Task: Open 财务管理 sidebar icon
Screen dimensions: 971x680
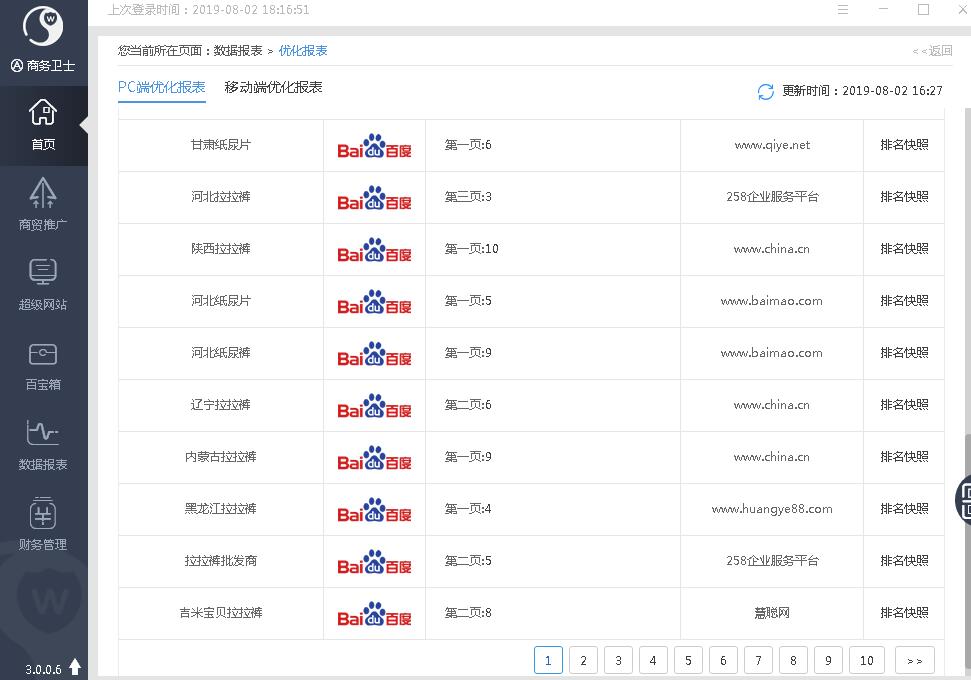Action: (x=43, y=523)
